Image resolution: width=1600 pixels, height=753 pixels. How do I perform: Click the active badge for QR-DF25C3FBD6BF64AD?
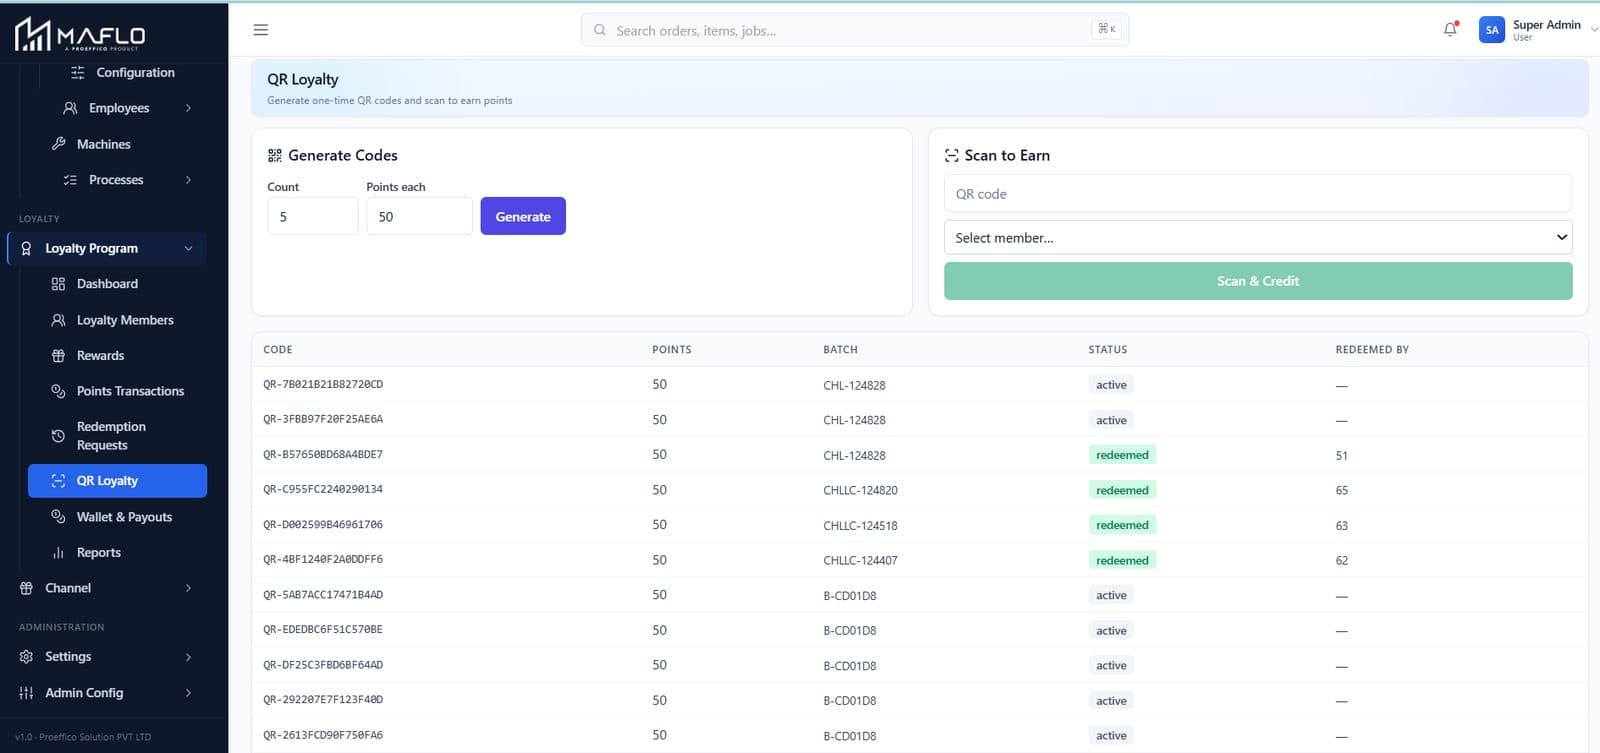[1111, 665]
